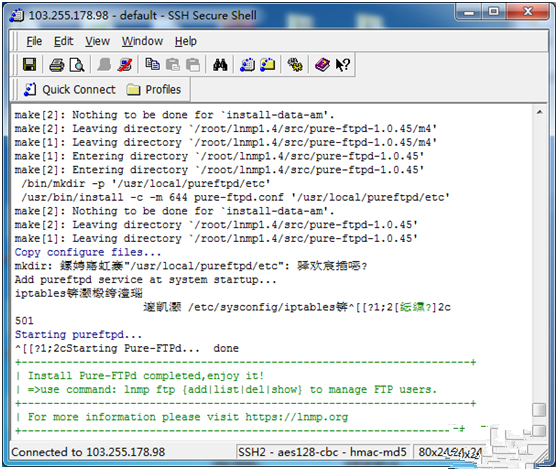Click the Find binoculars icon
The height and width of the screenshot is (469, 558).
pyautogui.click(x=220, y=65)
